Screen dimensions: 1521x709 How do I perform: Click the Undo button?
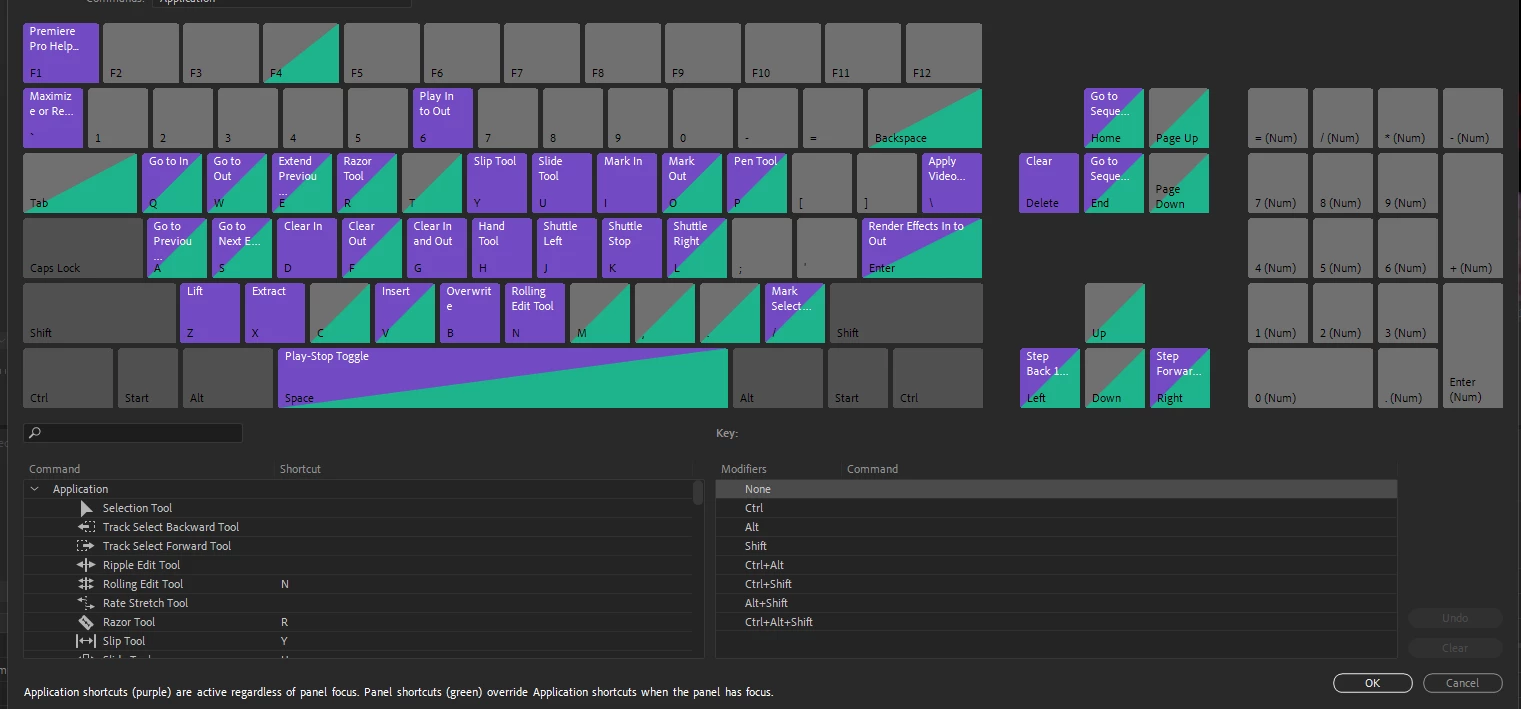pos(1455,618)
